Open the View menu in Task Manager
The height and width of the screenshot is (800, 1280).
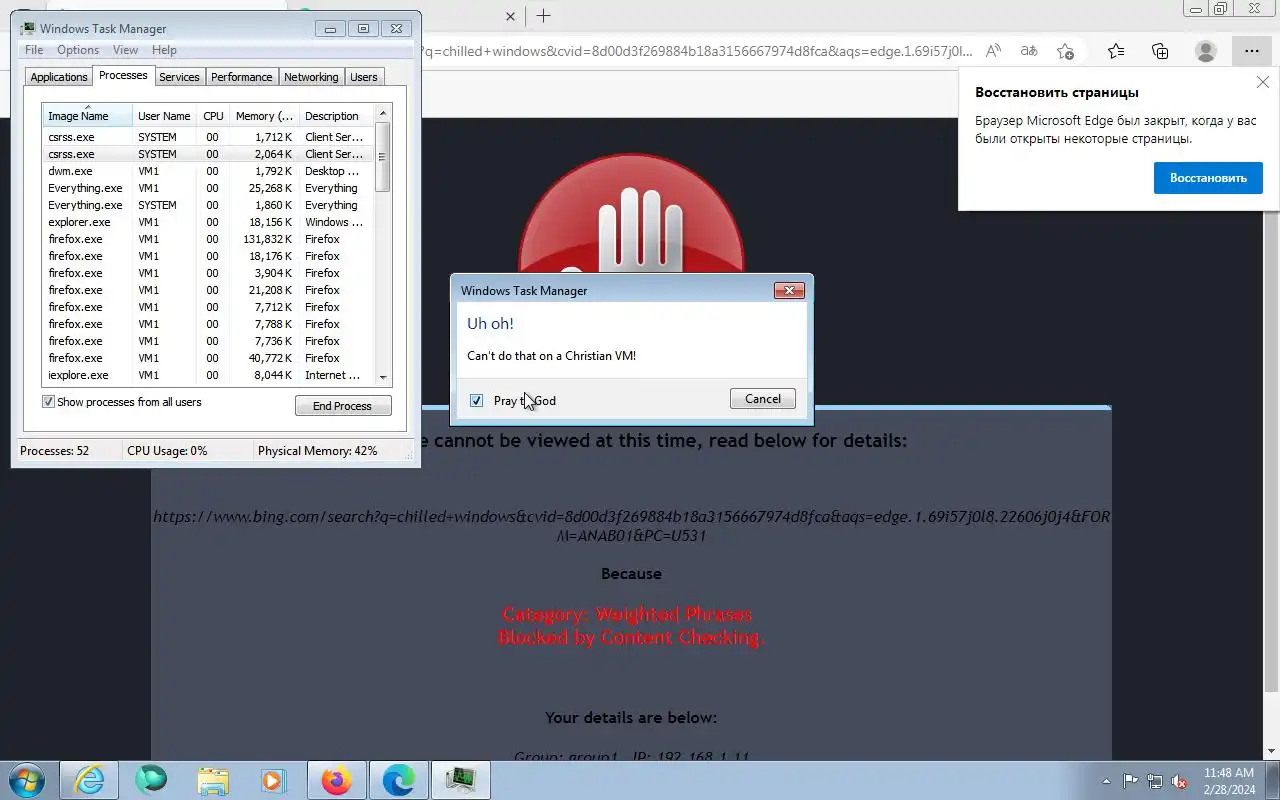pyautogui.click(x=125, y=50)
